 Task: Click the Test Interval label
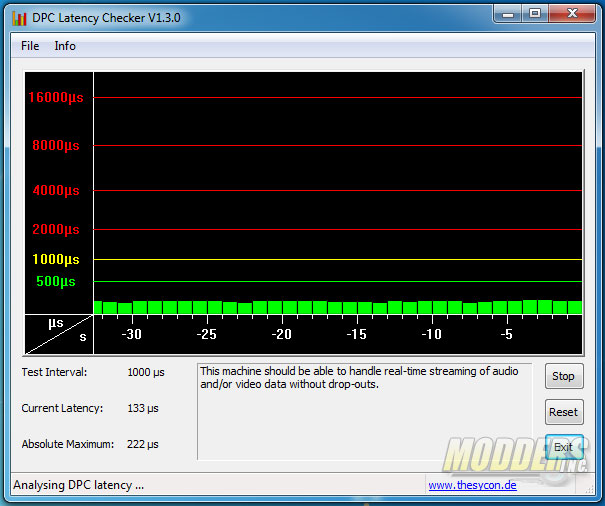point(54,372)
